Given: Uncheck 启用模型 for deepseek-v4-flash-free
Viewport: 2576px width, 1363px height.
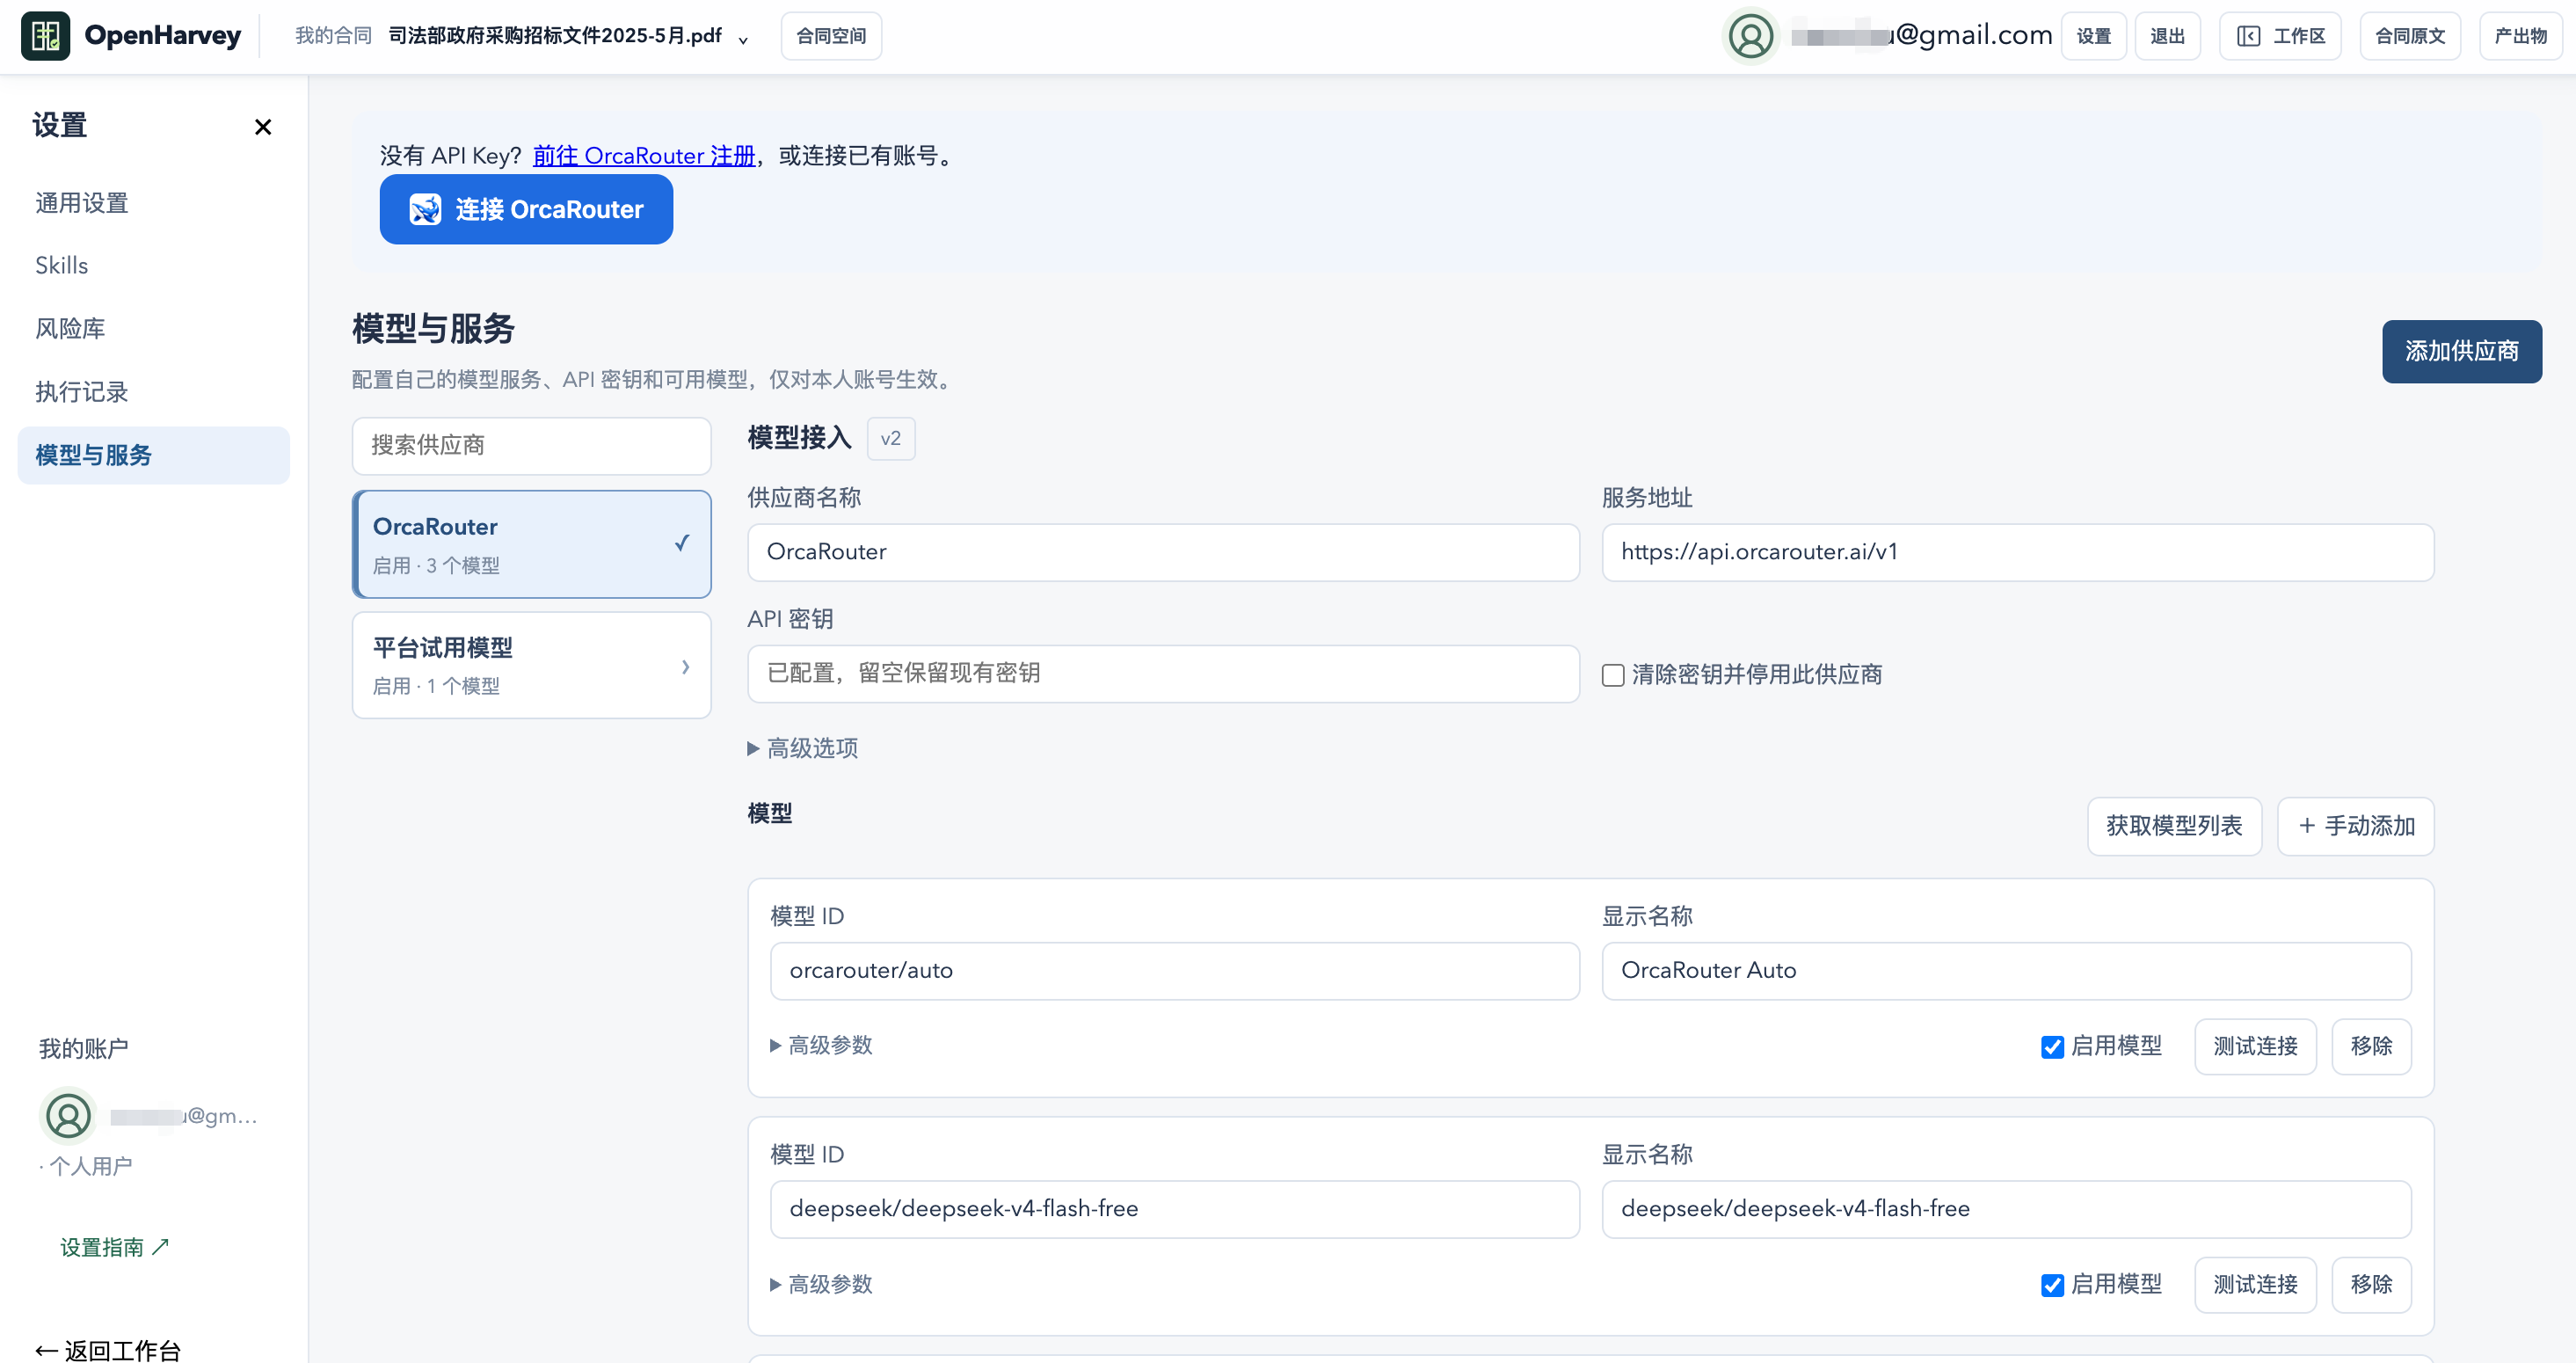Looking at the screenshot, I should [x=2052, y=1285].
